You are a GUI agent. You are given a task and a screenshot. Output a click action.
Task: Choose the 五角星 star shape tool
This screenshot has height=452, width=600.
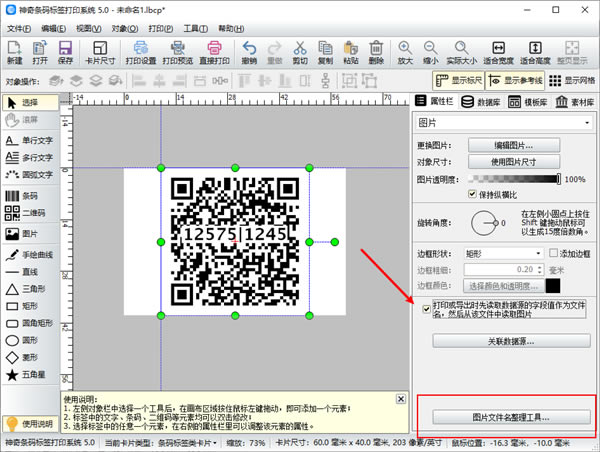click(30, 374)
